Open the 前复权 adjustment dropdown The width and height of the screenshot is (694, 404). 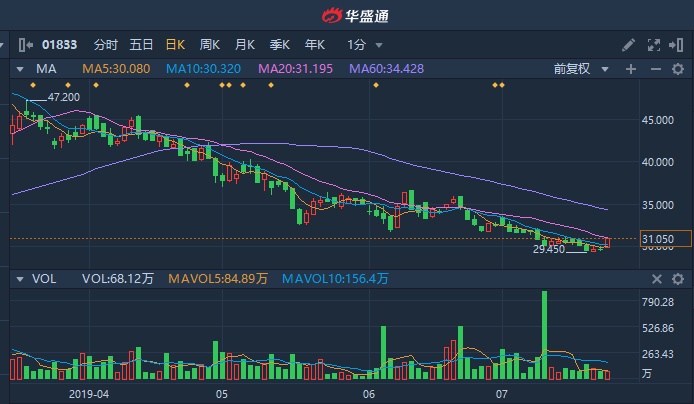(581, 69)
